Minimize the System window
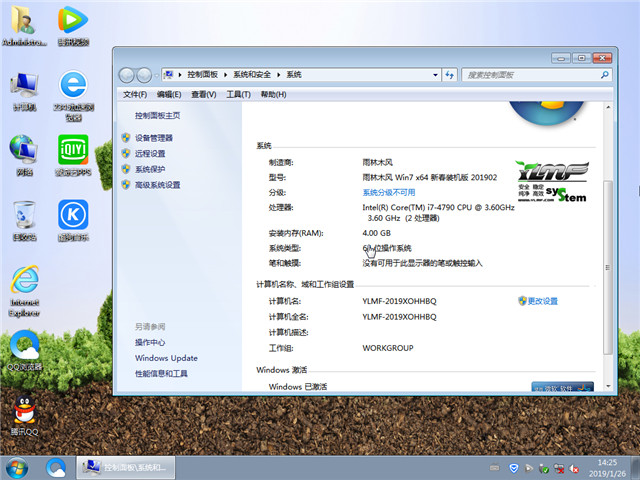Image resolution: width=640 pixels, height=480 pixels. pyautogui.click(x=561, y=58)
